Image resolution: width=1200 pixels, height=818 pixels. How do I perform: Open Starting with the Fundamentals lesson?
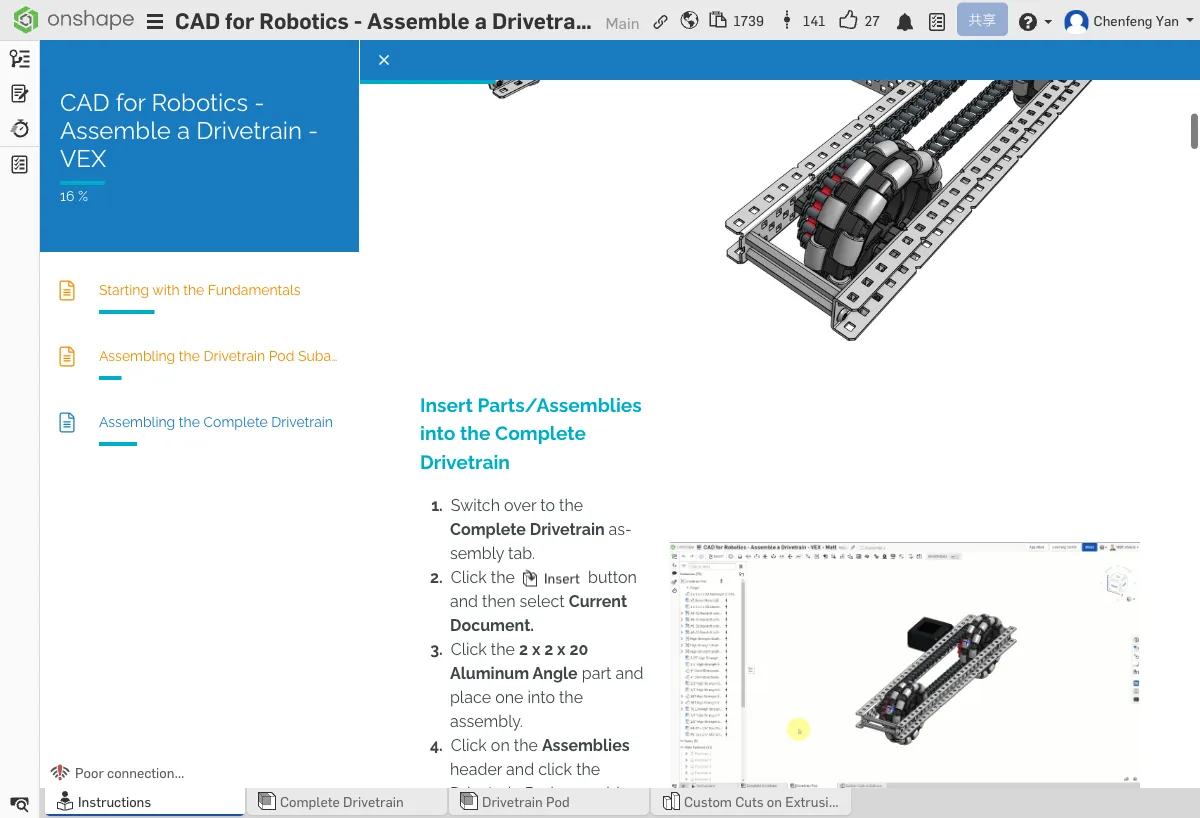pos(199,290)
